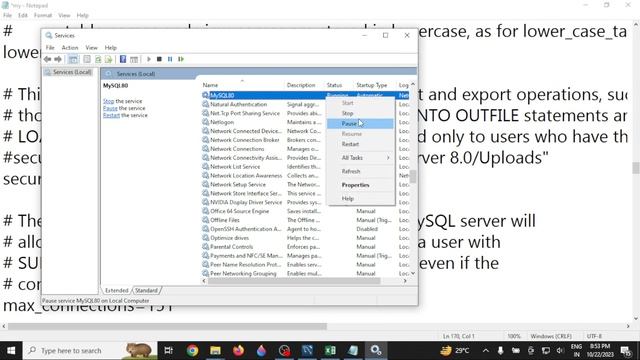Click the gear icon beside Netlogon

pos(205,122)
